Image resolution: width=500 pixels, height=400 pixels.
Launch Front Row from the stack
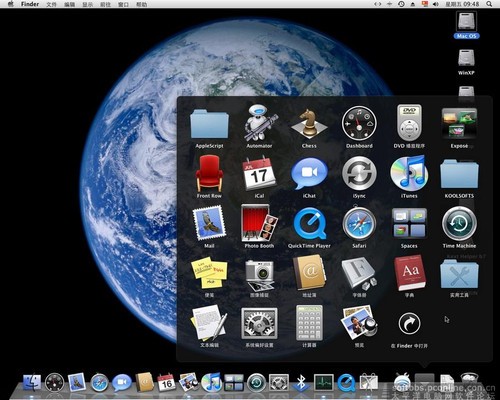(x=209, y=173)
